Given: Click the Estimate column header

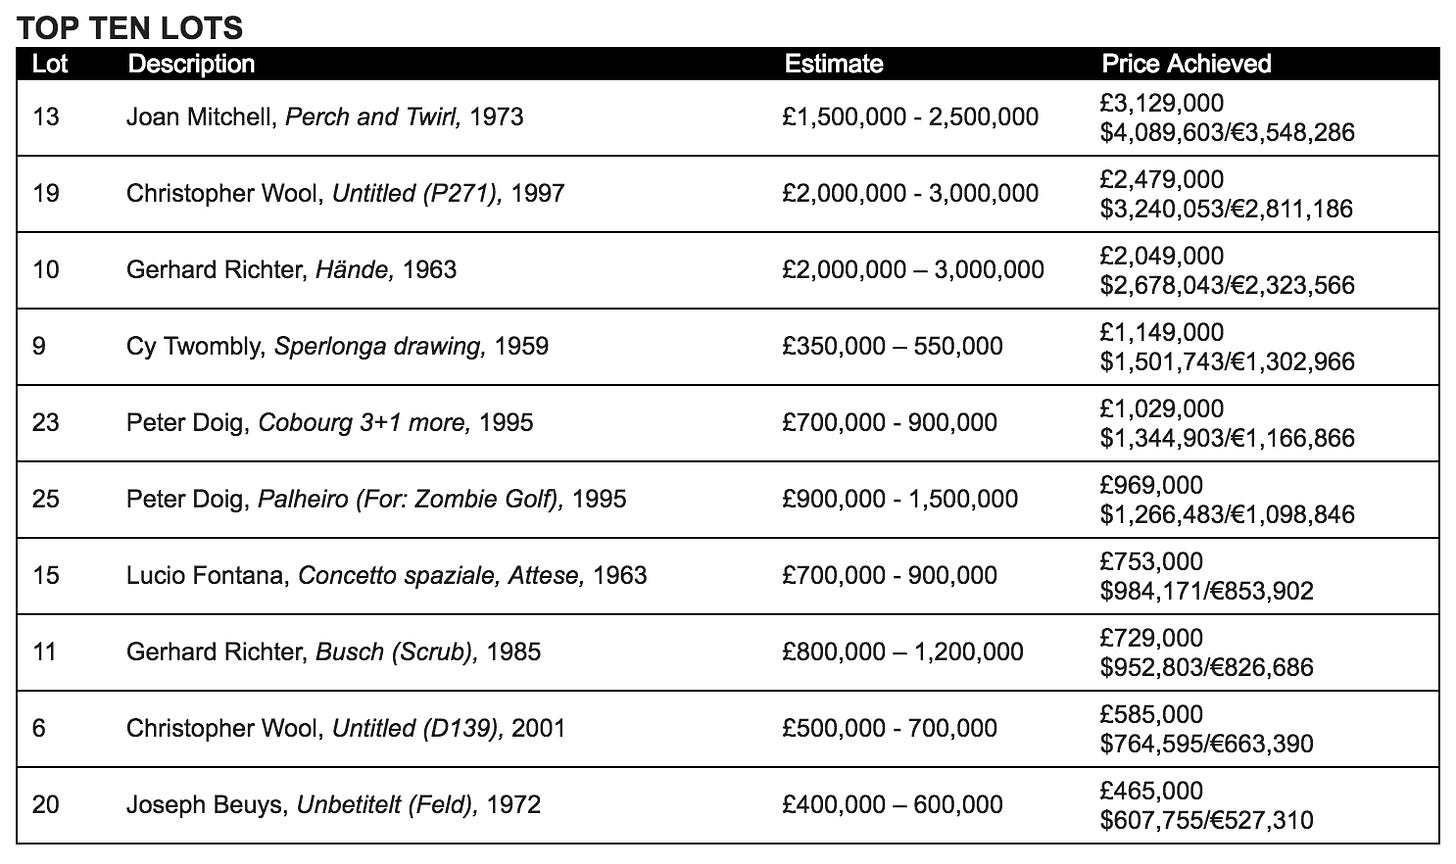Looking at the screenshot, I should pyautogui.click(x=833, y=64).
